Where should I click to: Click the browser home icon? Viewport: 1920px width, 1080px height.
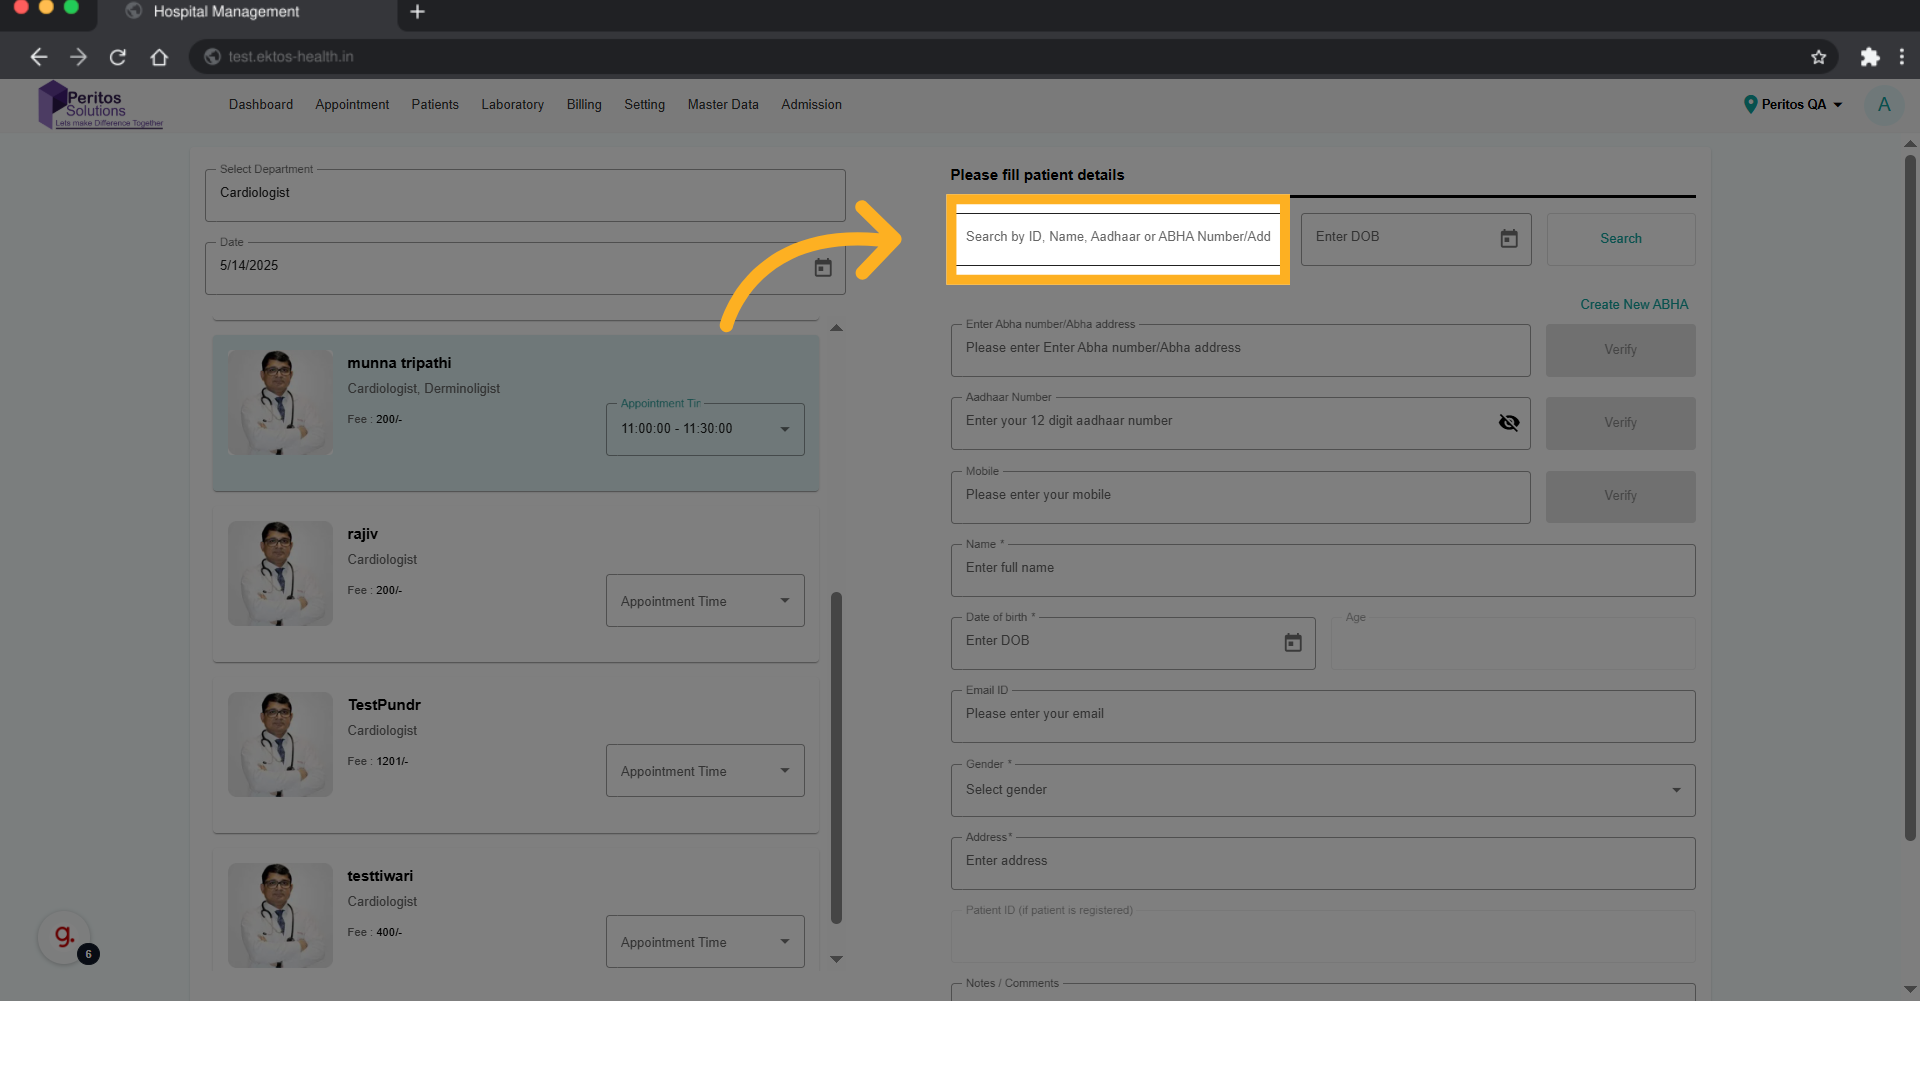pos(159,57)
